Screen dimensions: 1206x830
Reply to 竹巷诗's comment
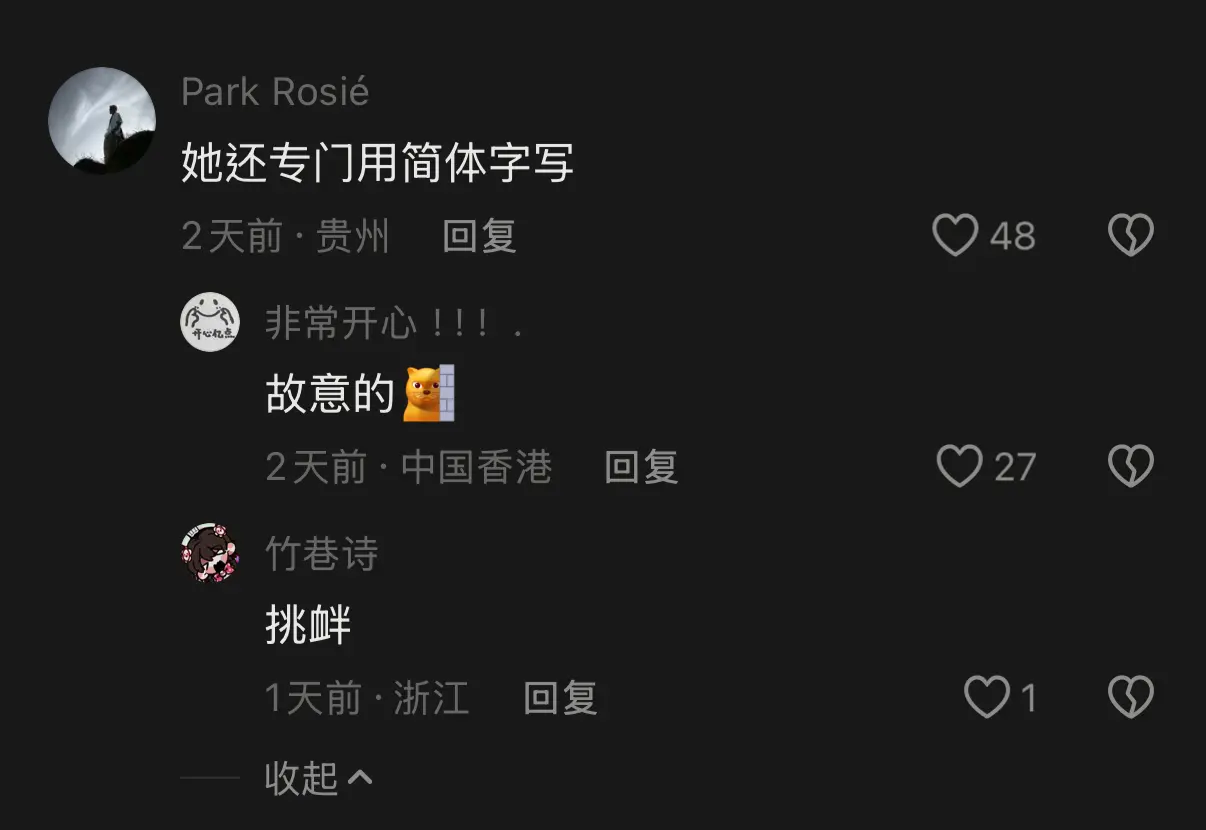[560, 698]
